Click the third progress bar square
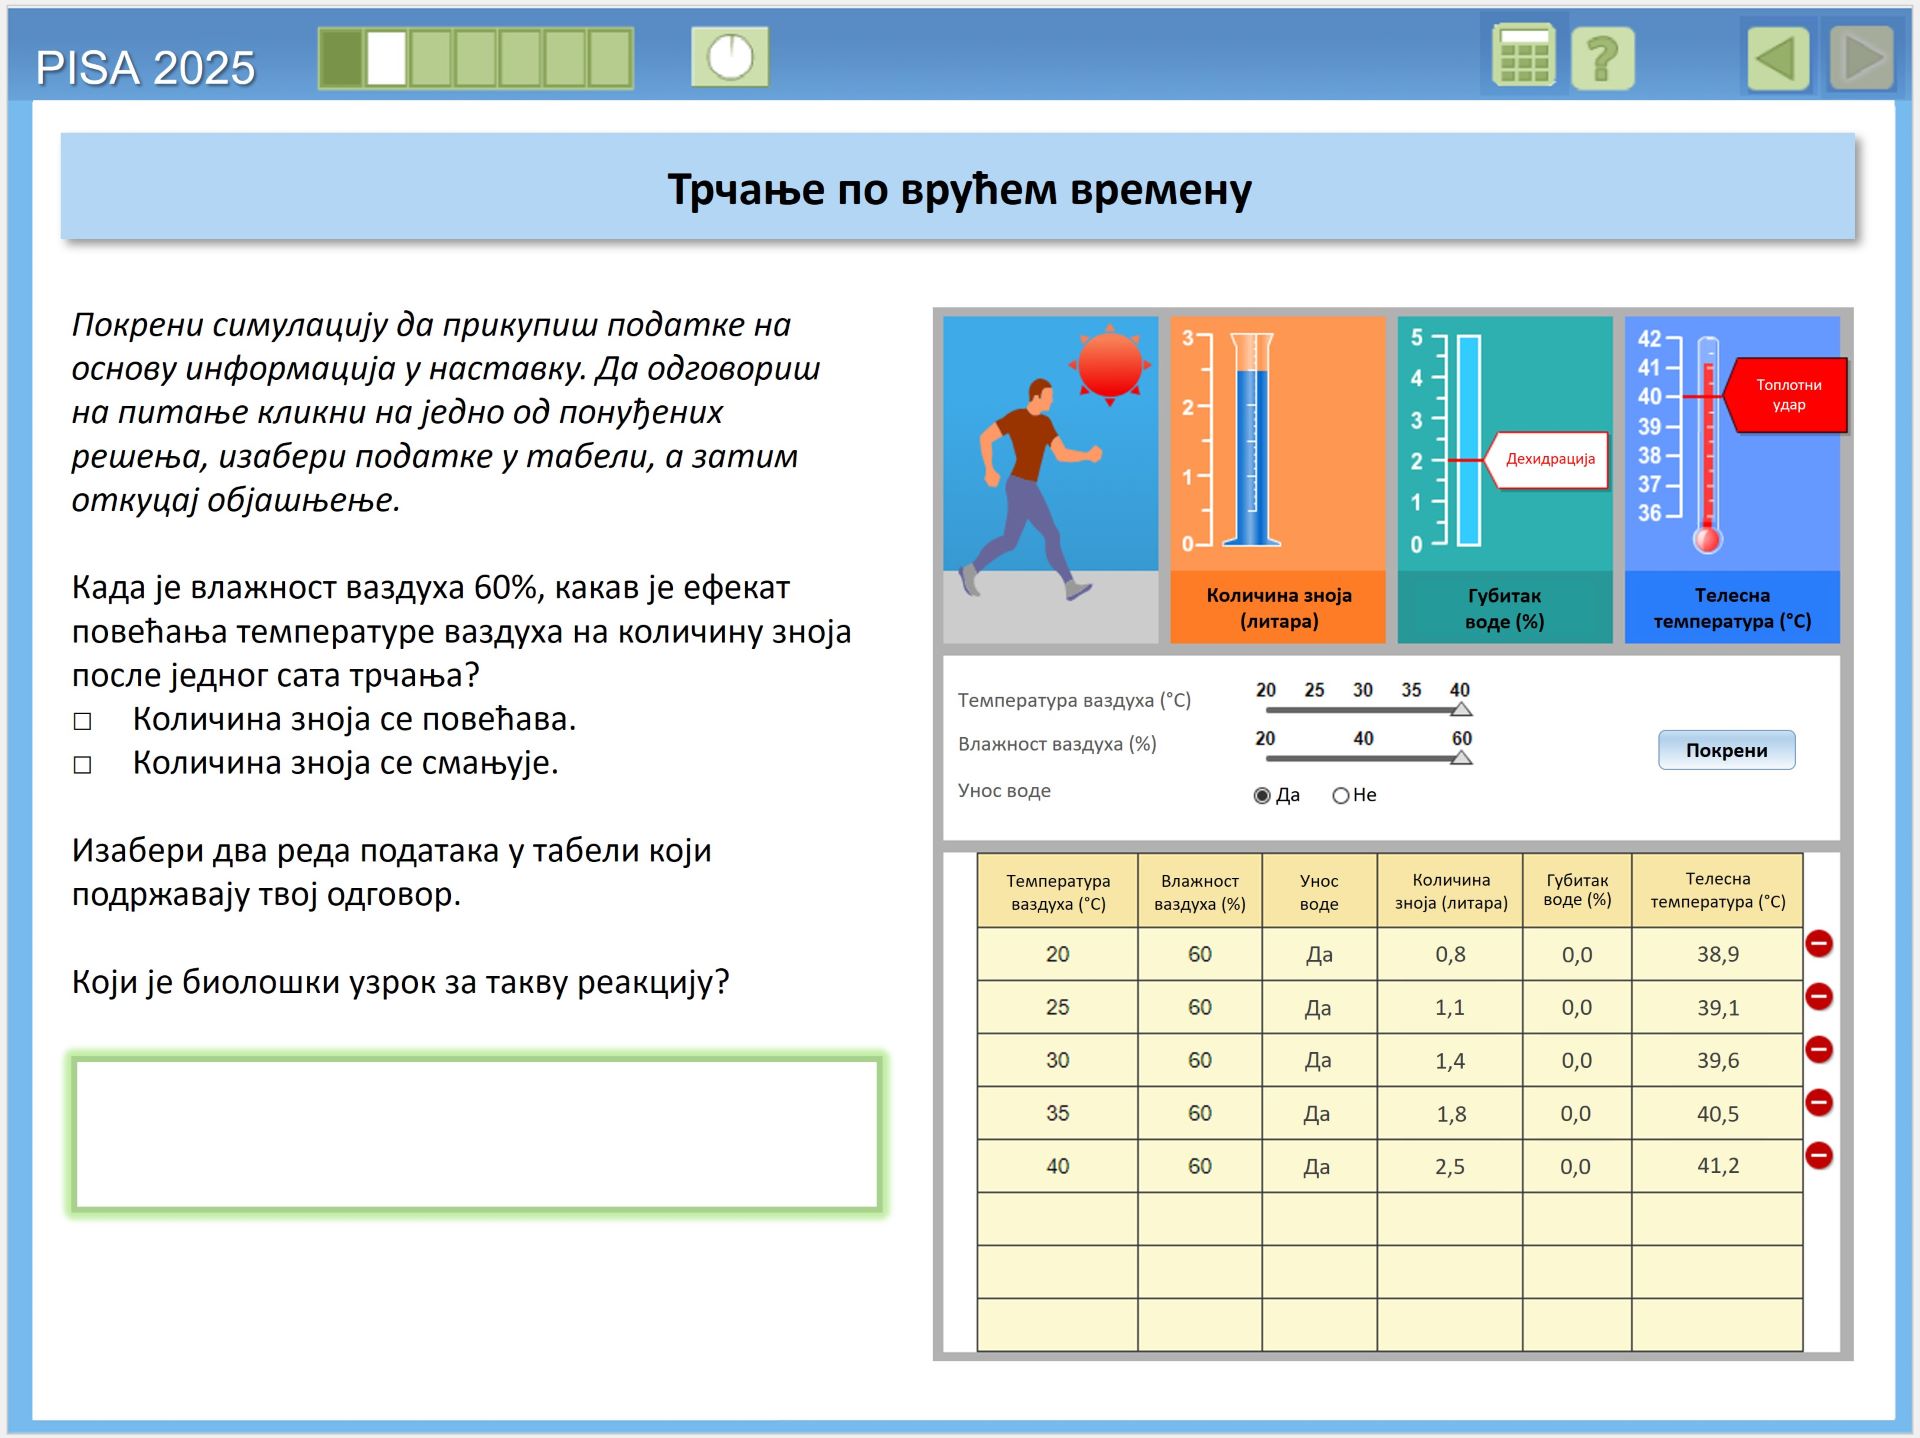The height and width of the screenshot is (1438, 1920). pyautogui.click(x=431, y=58)
